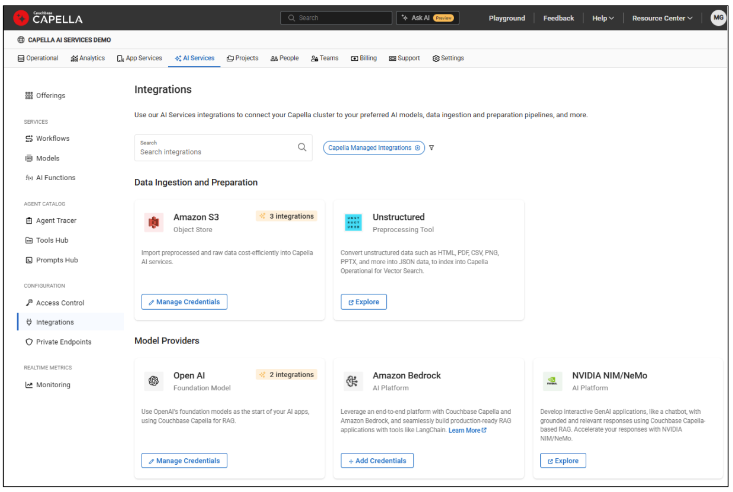Expand the Resource Center dropdown
The height and width of the screenshot is (492, 733).
pyautogui.click(x=662, y=18)
